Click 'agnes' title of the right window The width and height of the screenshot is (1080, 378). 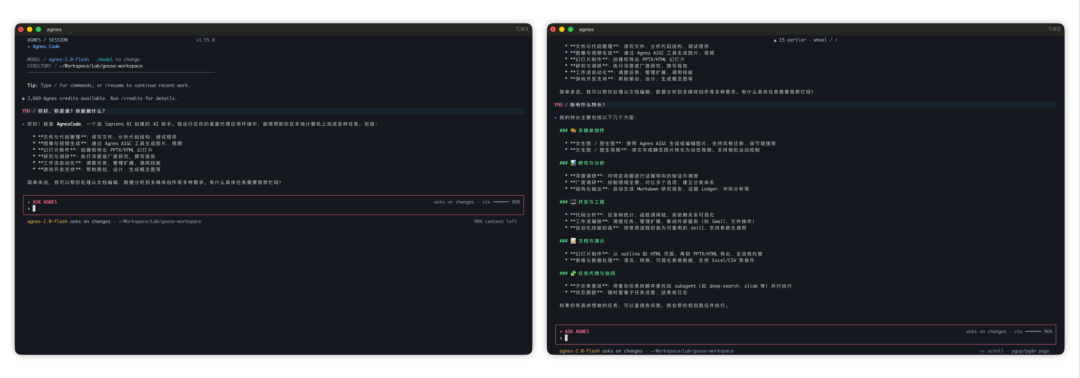coord(586,30)
